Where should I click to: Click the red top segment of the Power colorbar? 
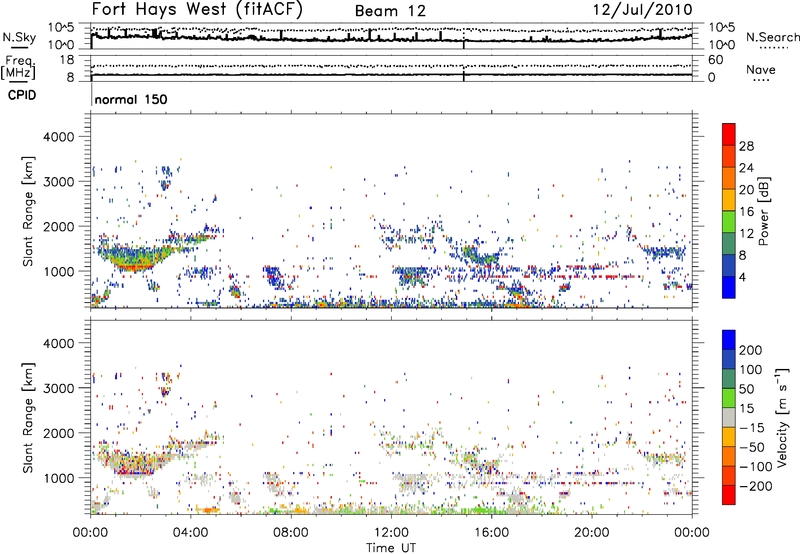tap(729, 134)
